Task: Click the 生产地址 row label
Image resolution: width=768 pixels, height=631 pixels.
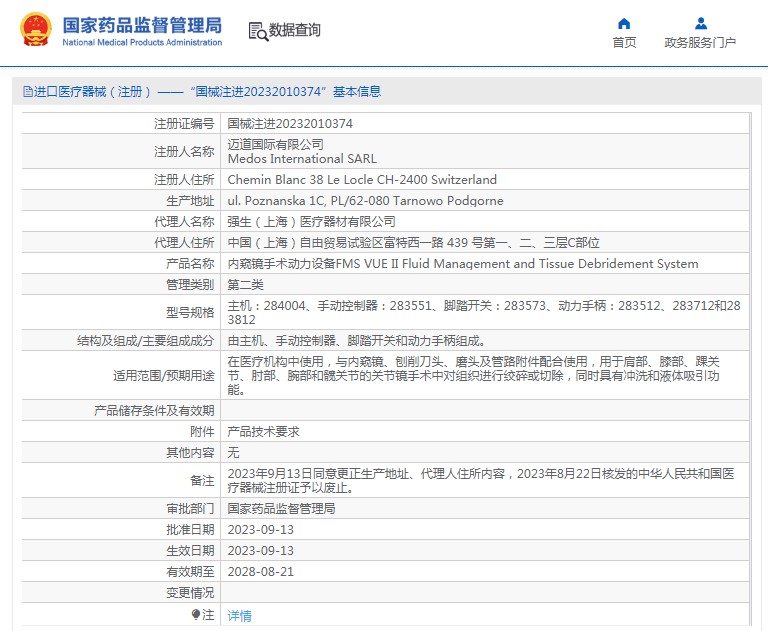Action: pos(190,201)
